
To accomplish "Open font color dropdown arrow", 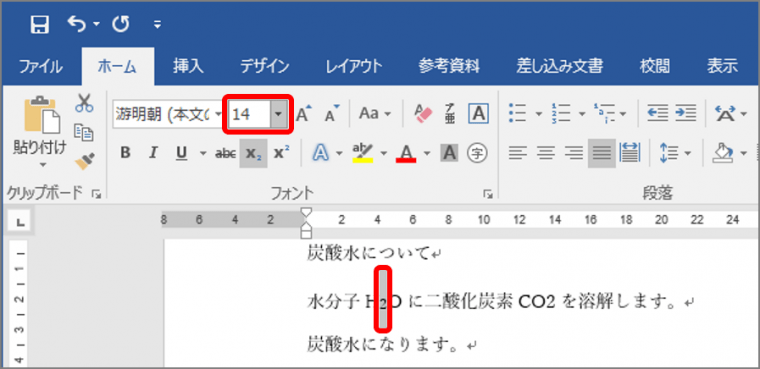I will click(x=427, y=154).
